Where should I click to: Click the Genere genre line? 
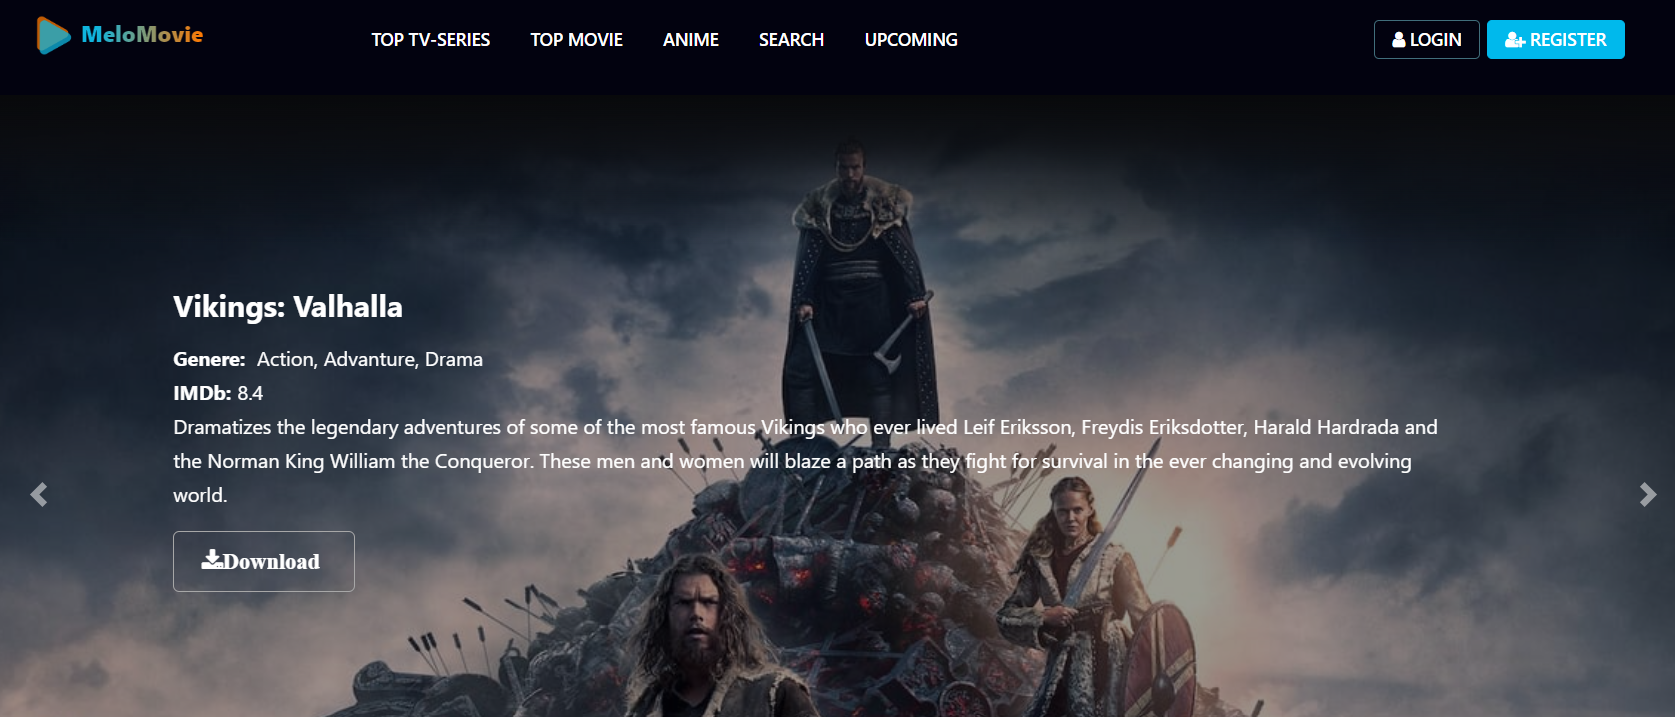[328, 359]
